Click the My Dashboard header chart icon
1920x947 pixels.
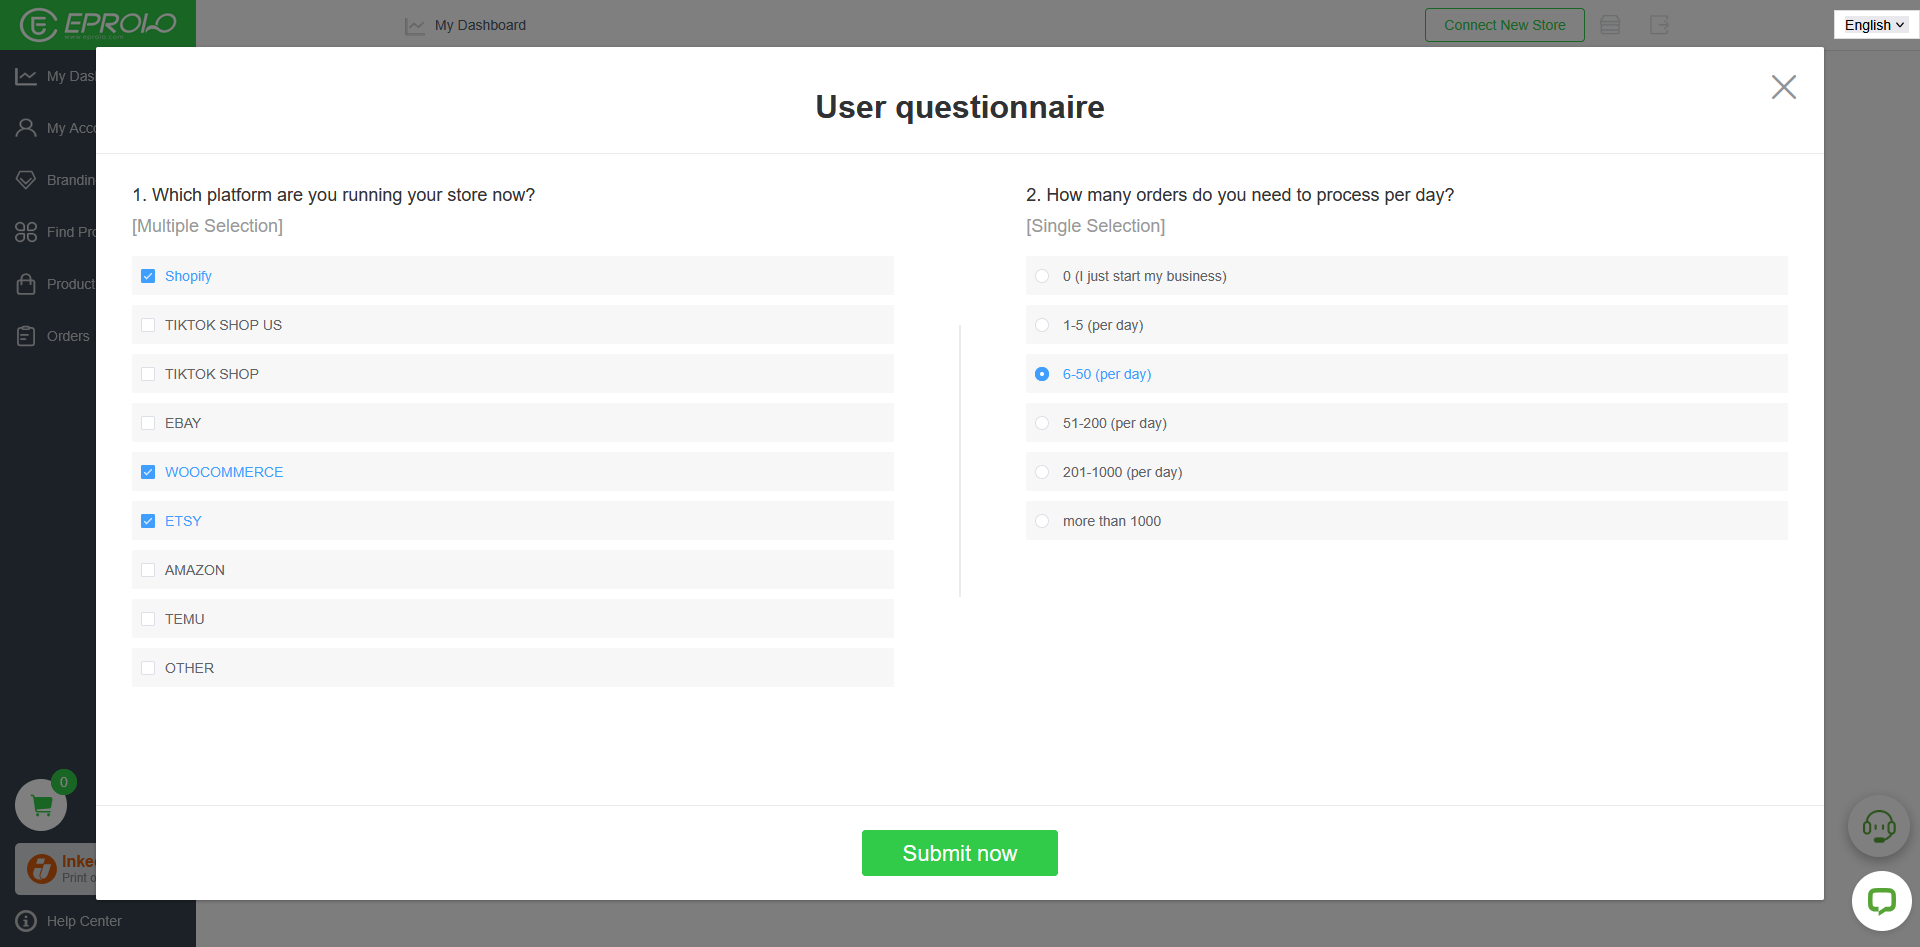pos(415,26)
